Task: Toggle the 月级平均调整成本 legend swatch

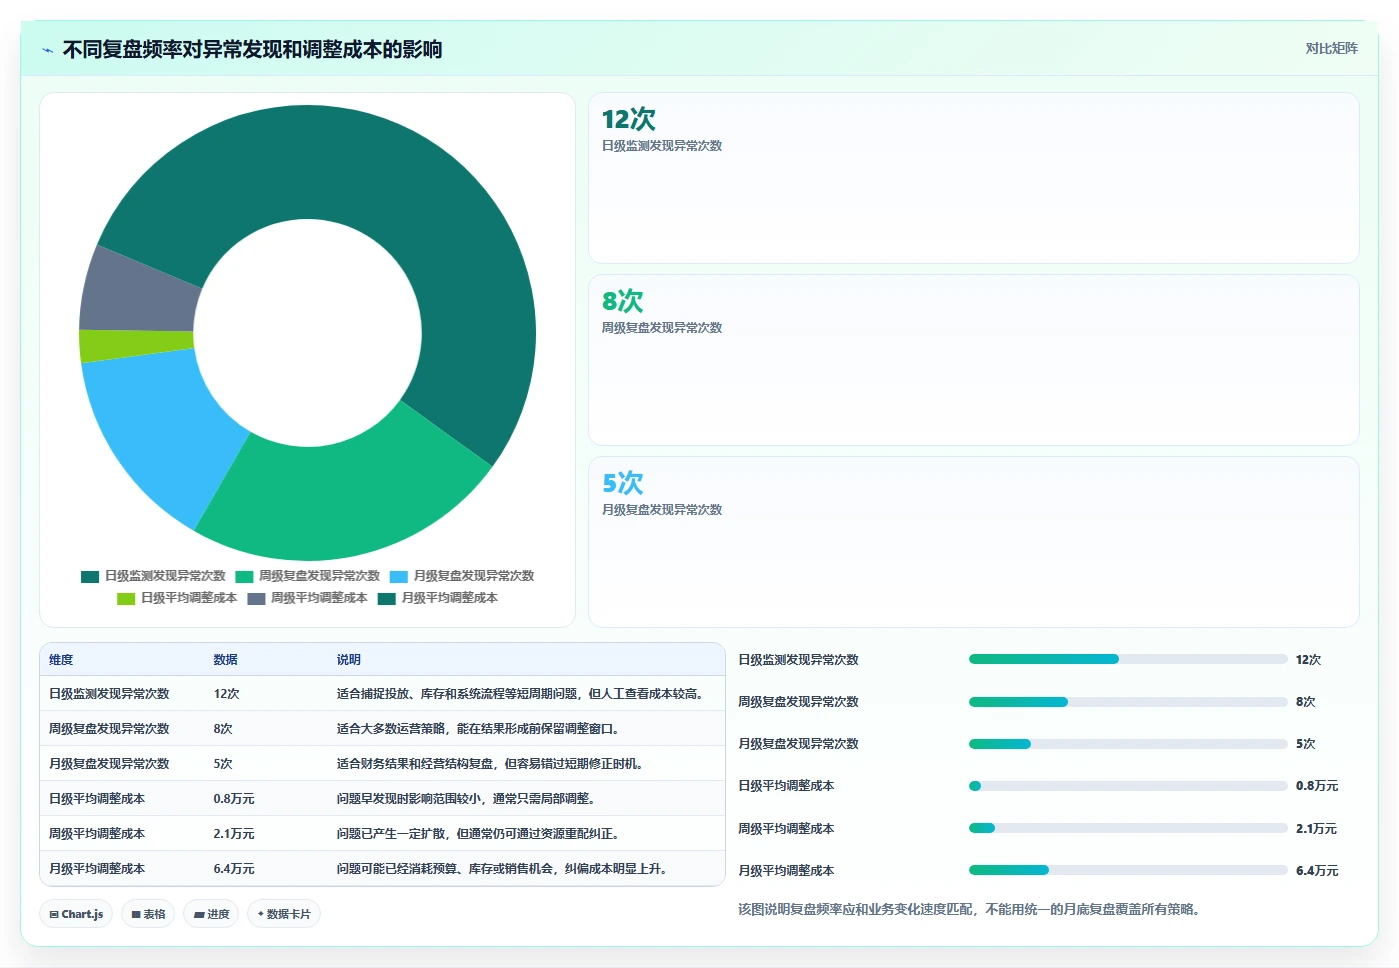Action: click(x=386, y=598)
